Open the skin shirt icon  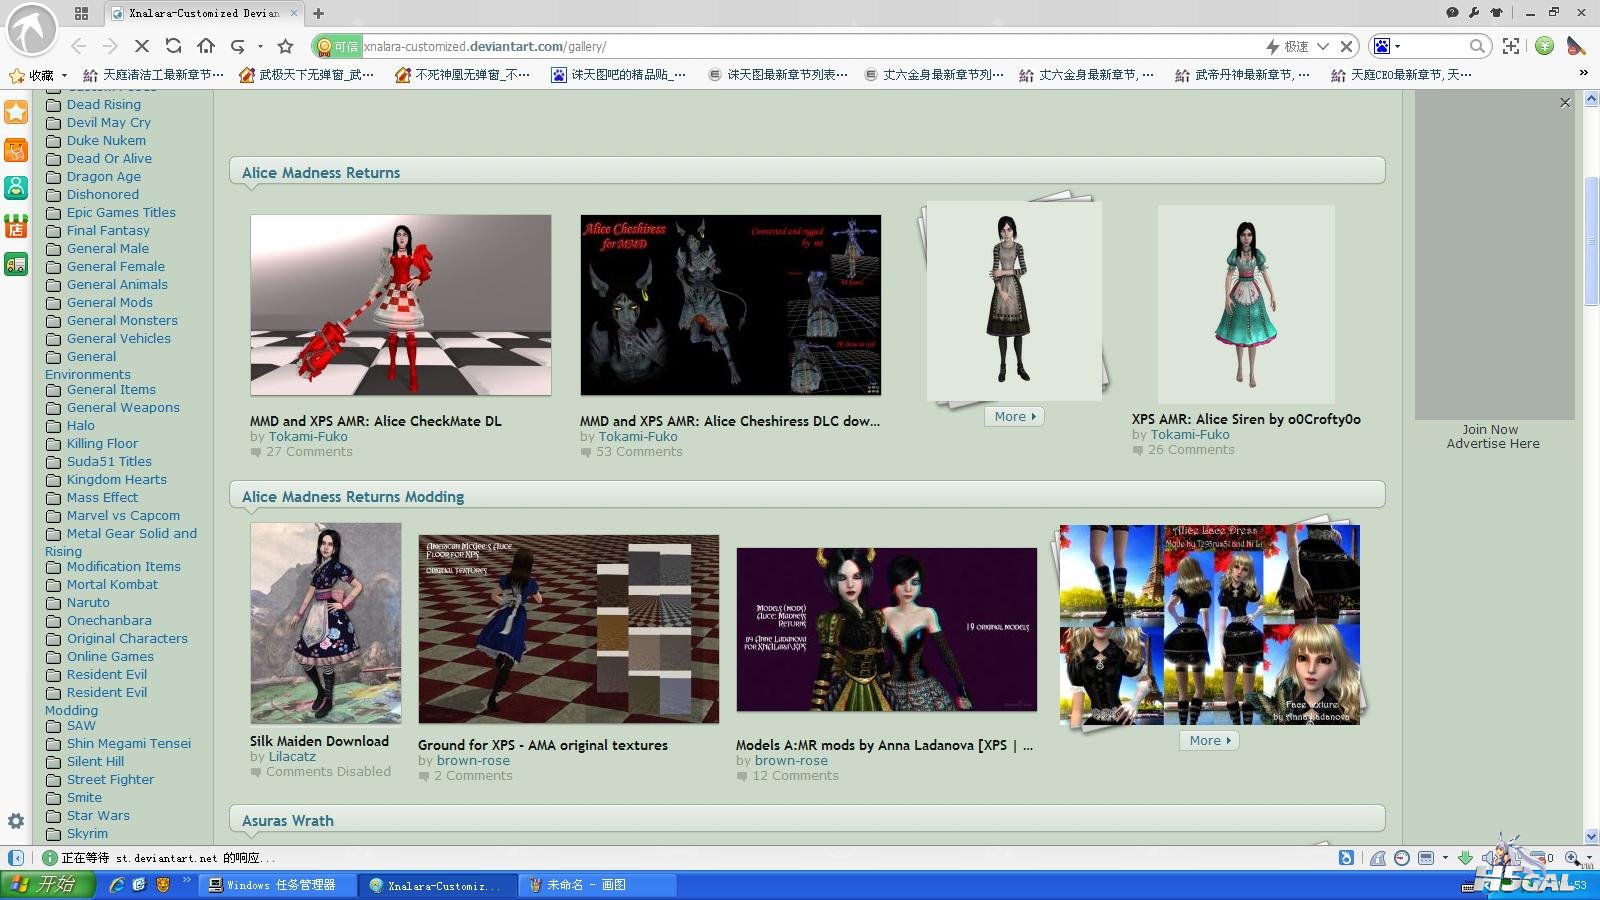tap(1496, 13)
